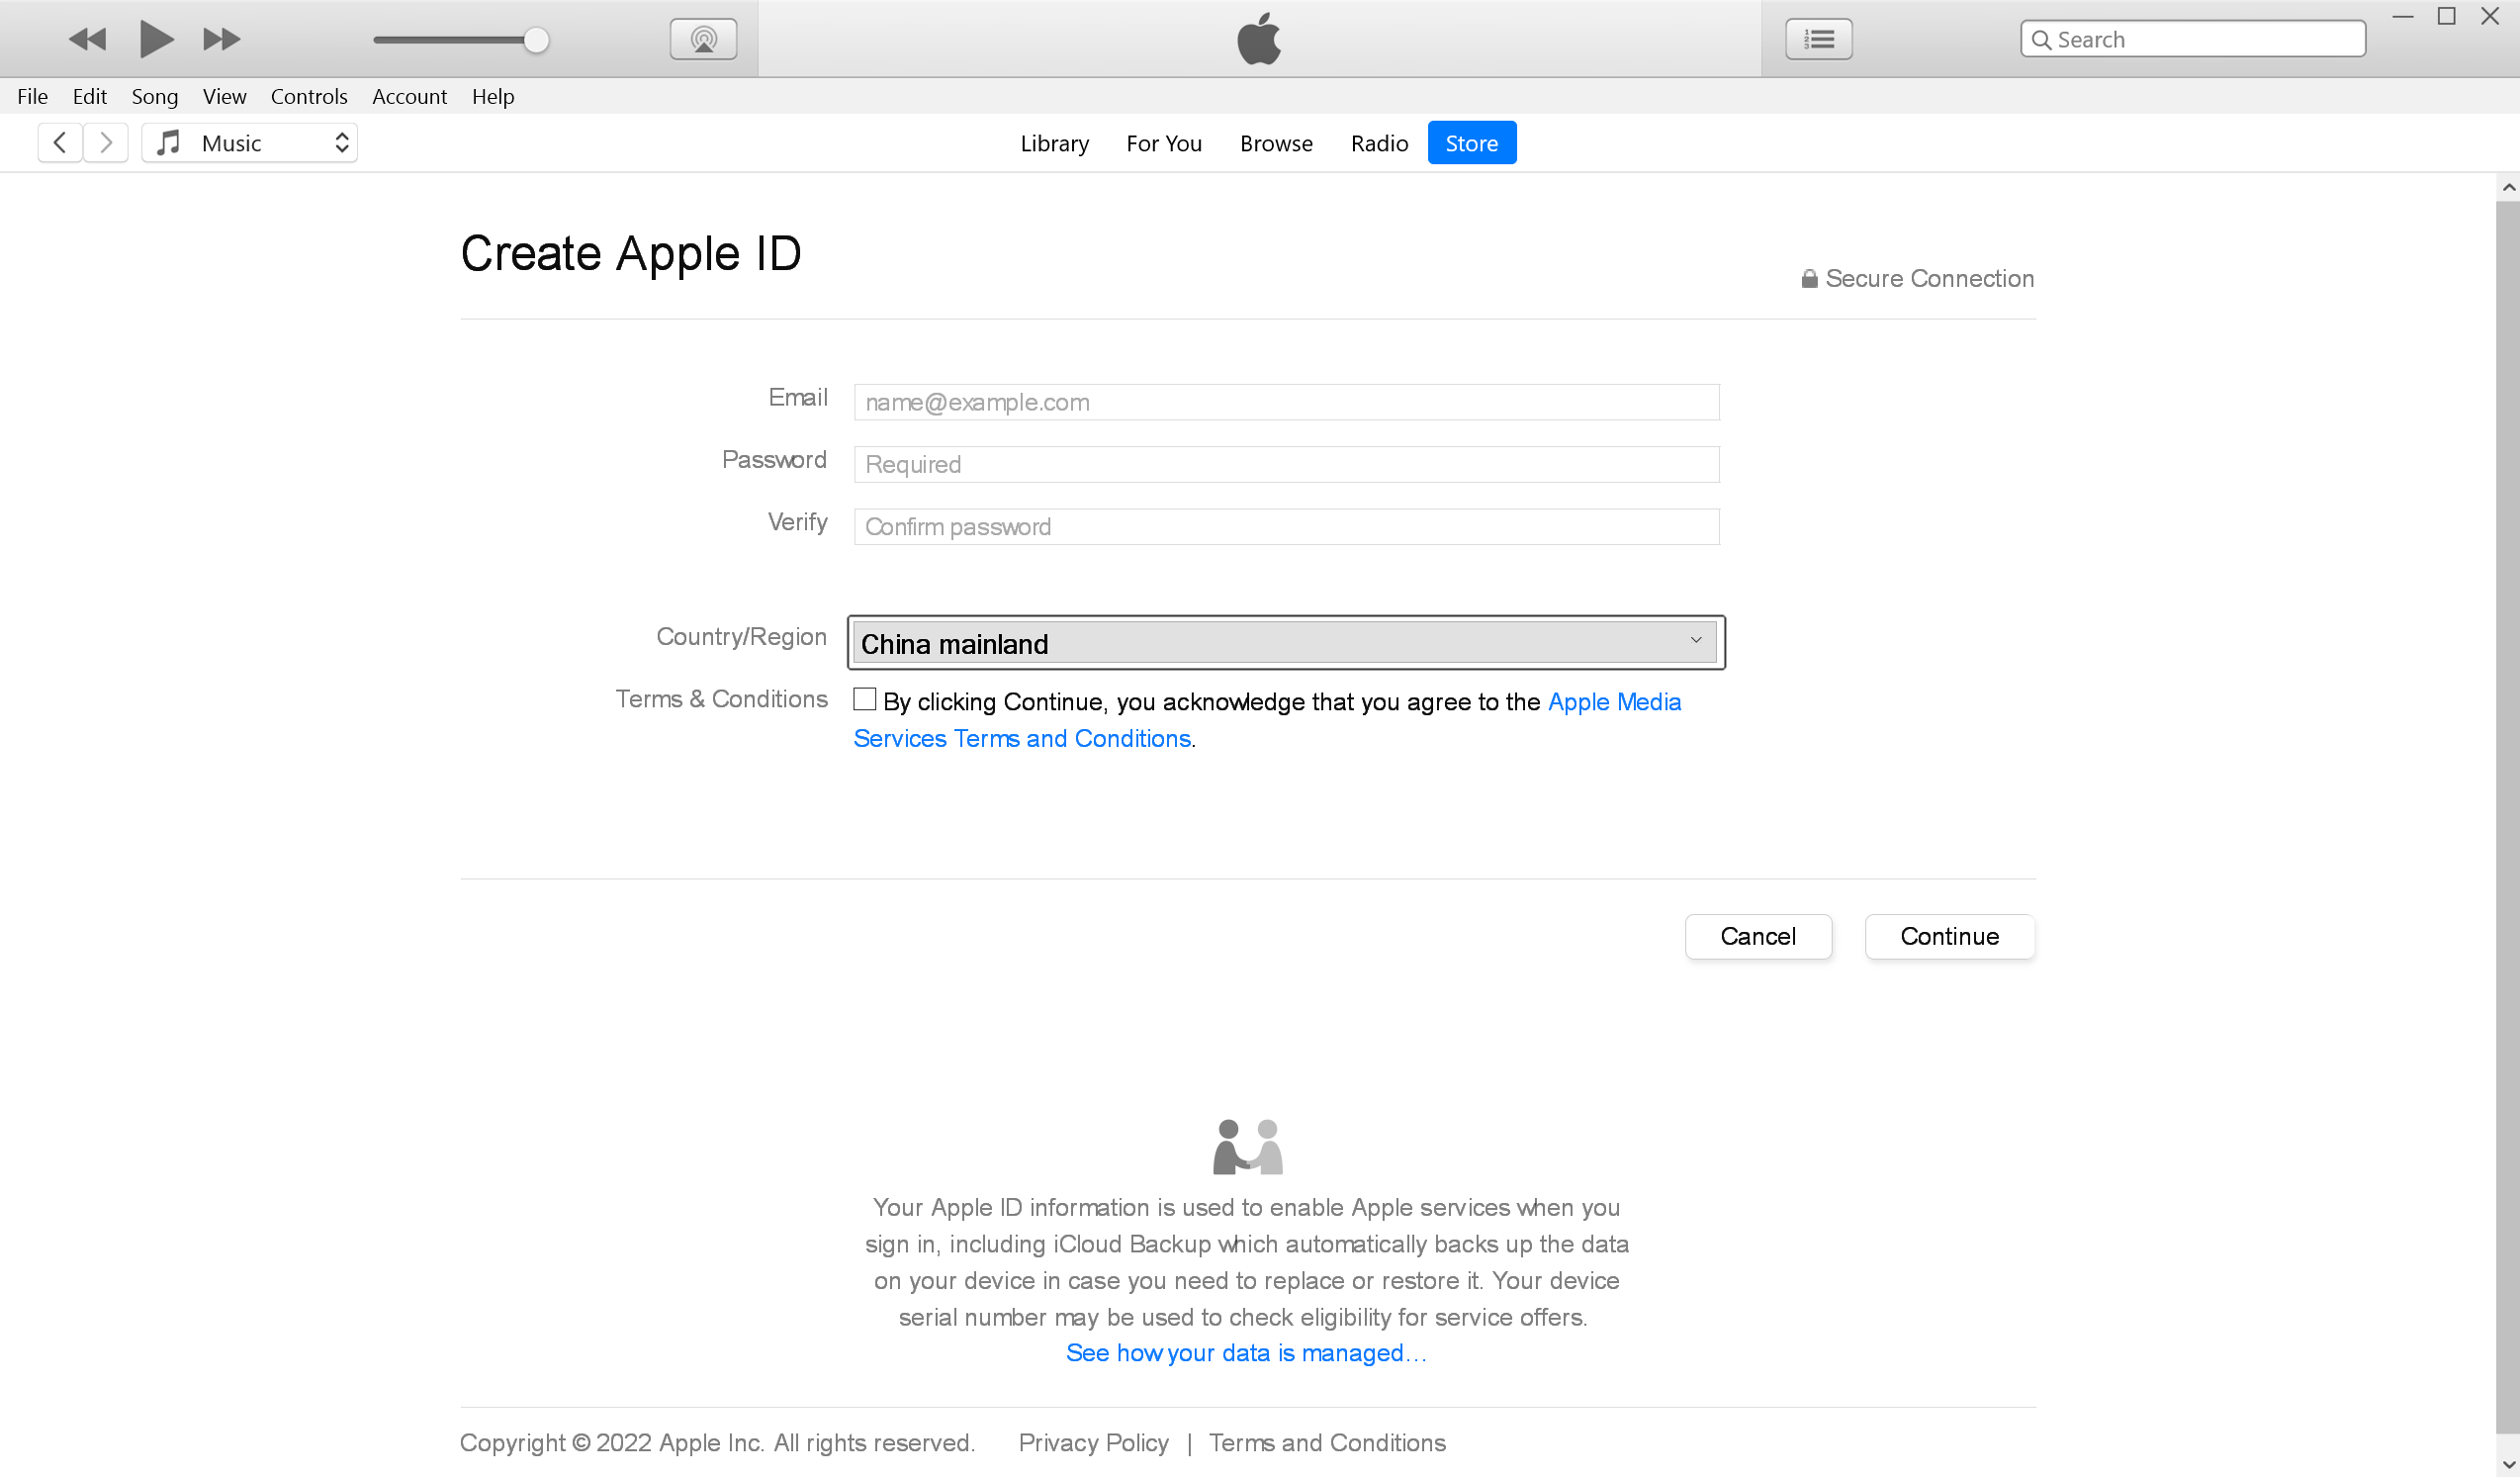This screenshot has height=1477, width=2520.
Task: Open the Music media type selector
Action: [x=249, y=143]
